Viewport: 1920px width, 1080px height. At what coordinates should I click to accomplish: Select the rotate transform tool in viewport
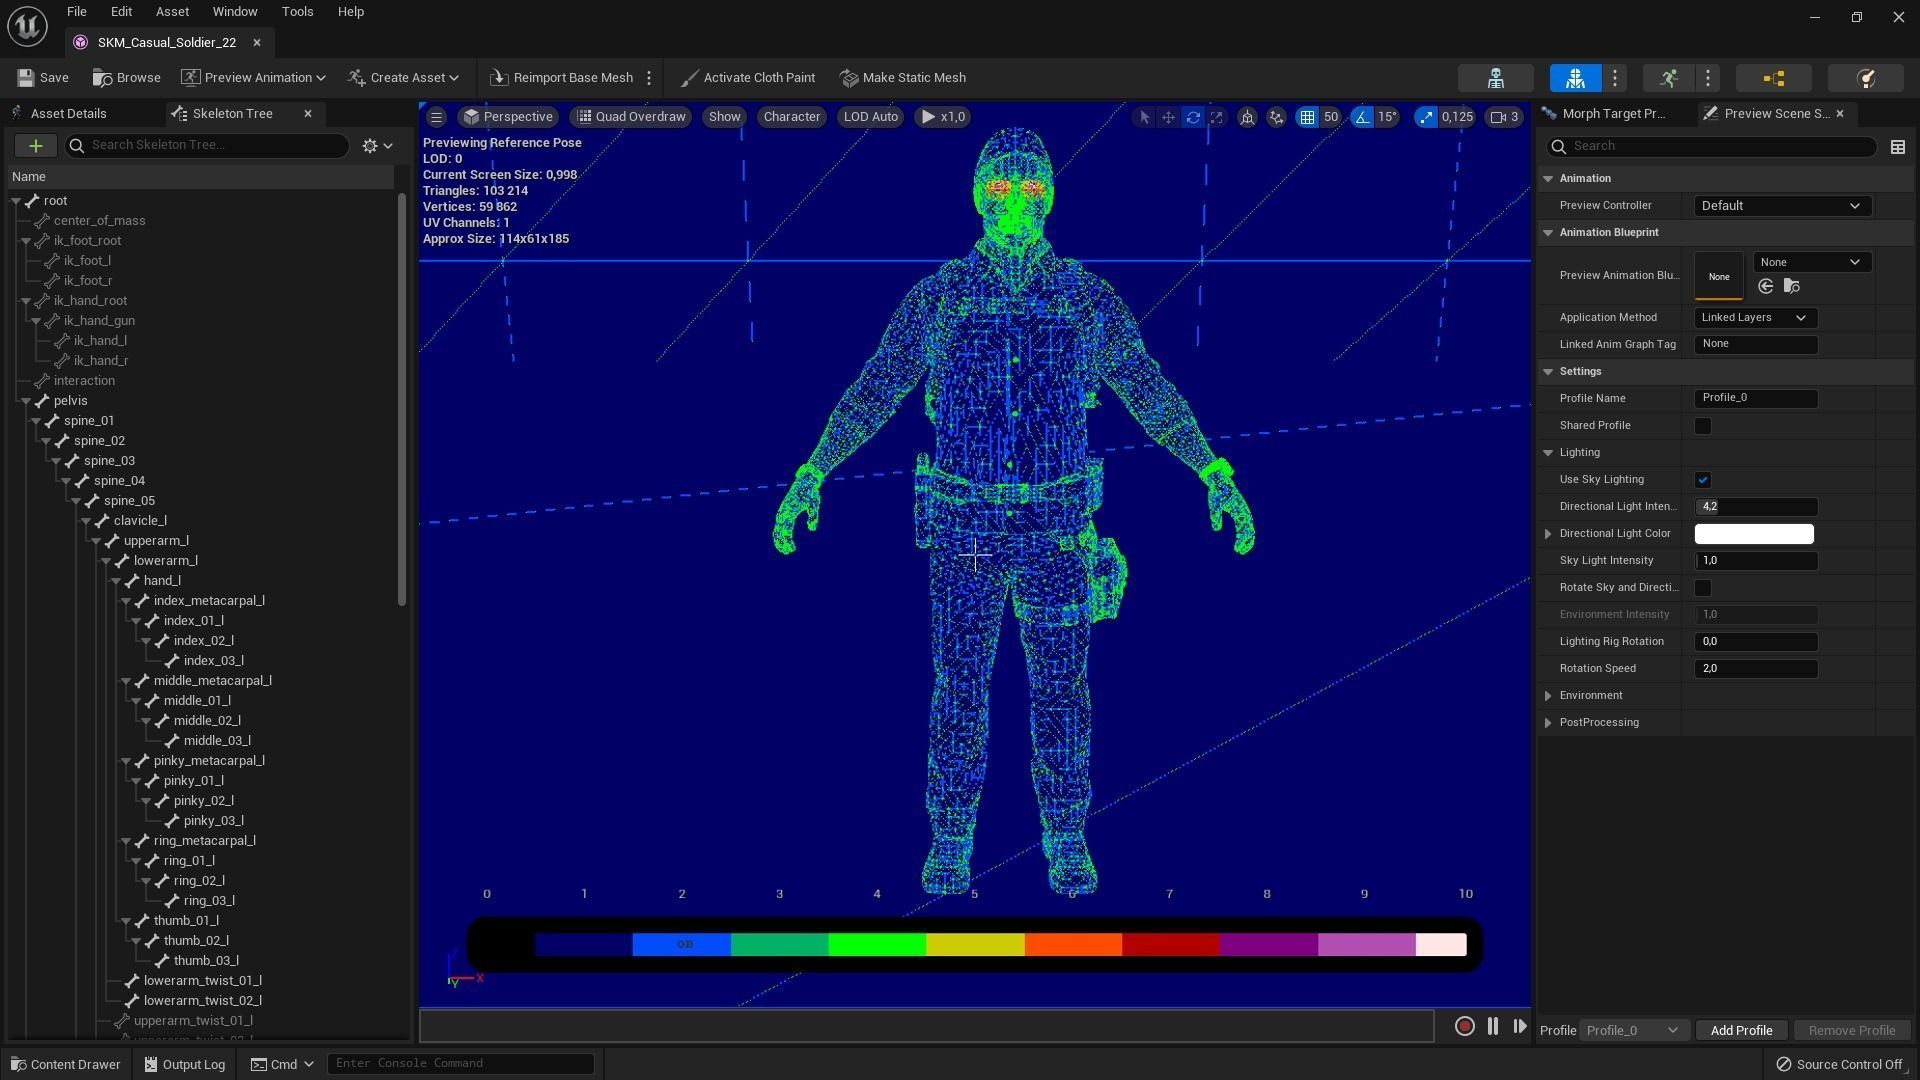point(1192,117)
